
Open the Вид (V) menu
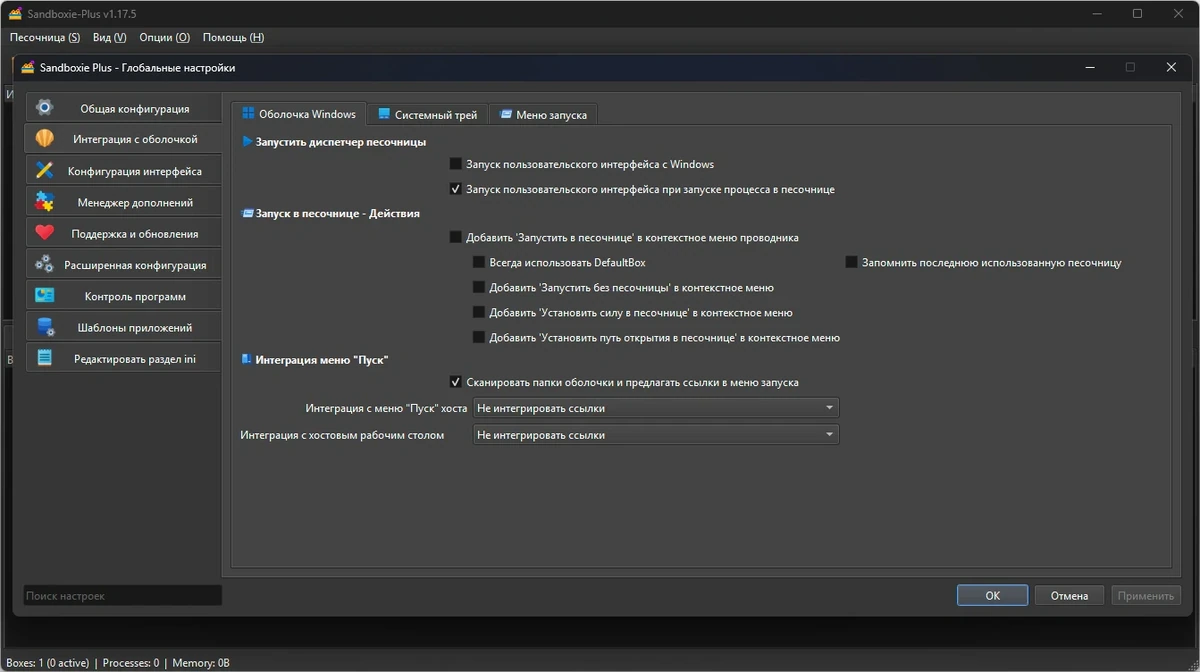[x=109, y=37]
